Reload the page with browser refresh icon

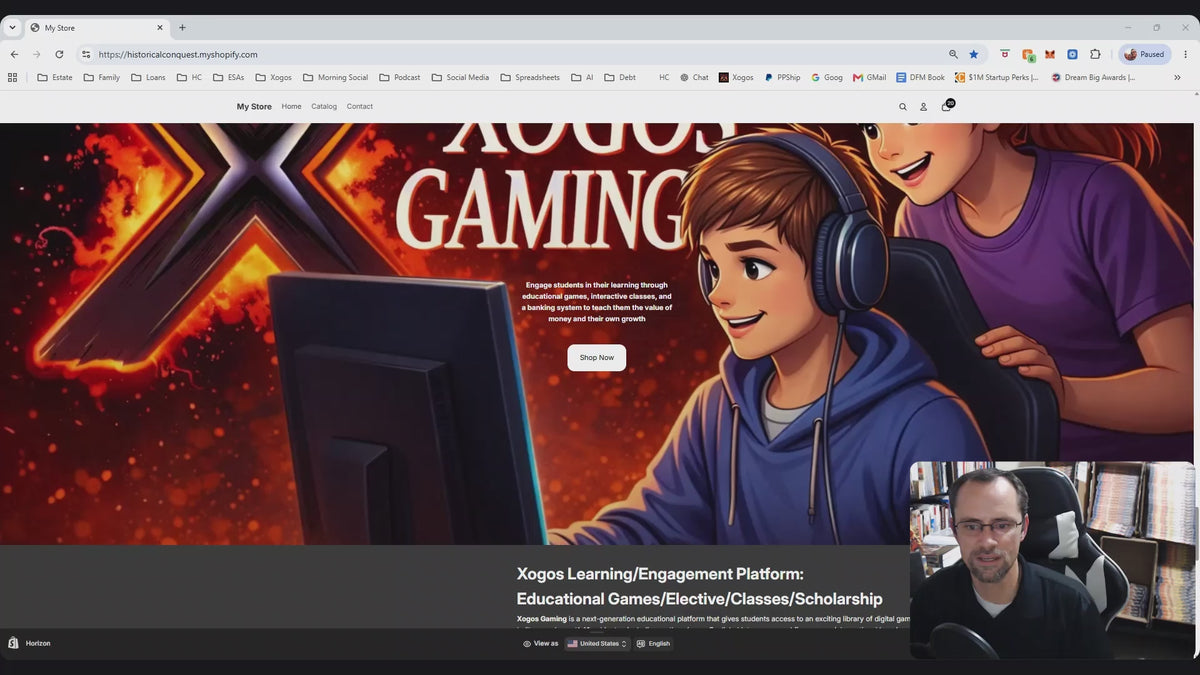point(59,54)
